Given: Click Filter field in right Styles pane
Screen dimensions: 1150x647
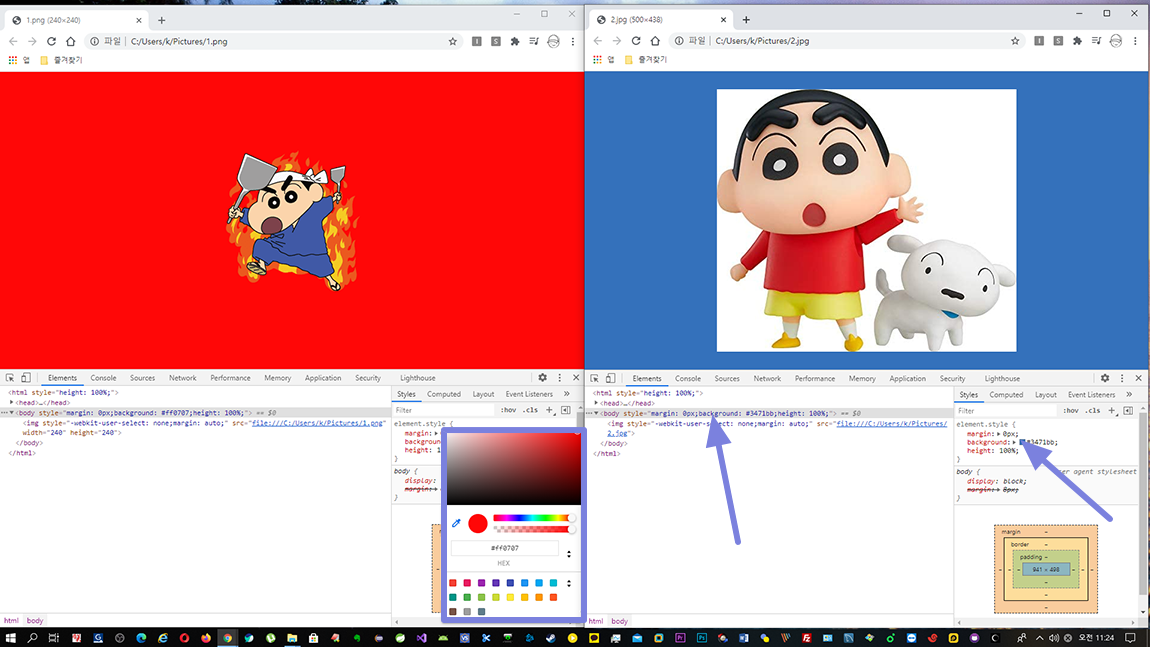Looking at the screenshot, I should 1005,411.
